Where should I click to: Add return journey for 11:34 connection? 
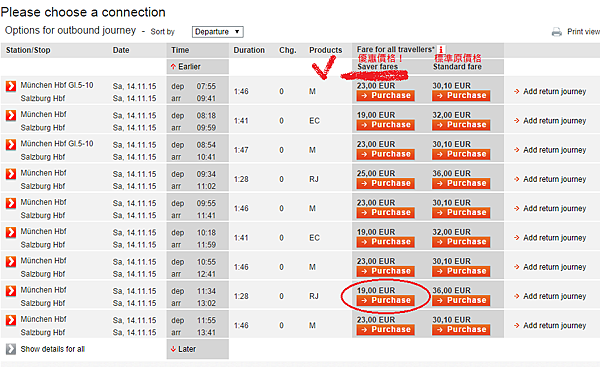coord(550,296)
